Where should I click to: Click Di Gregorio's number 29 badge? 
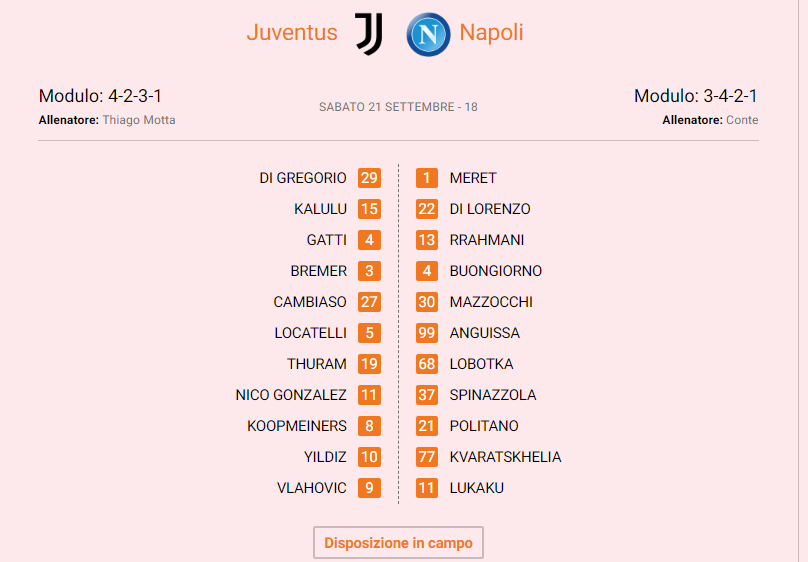coord(369,178)
